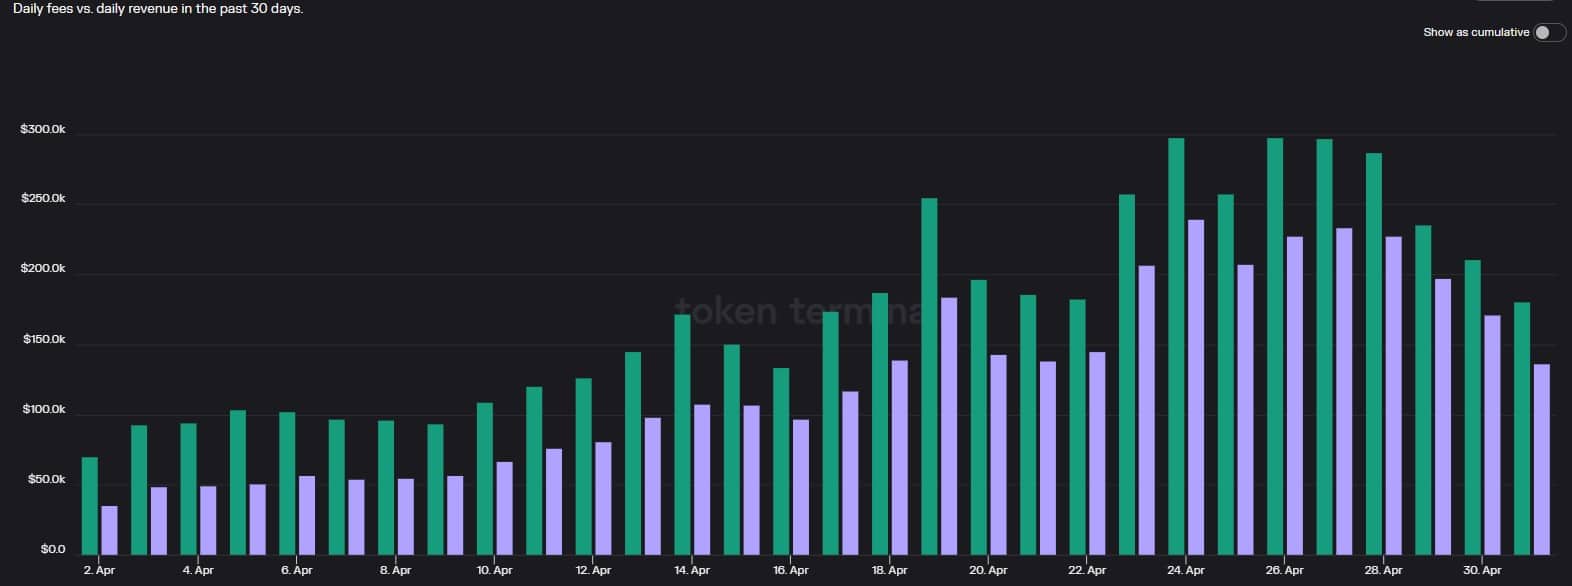Click the 16. Apr date label
The image size is (1572, 586).
(x=791, y=571)
